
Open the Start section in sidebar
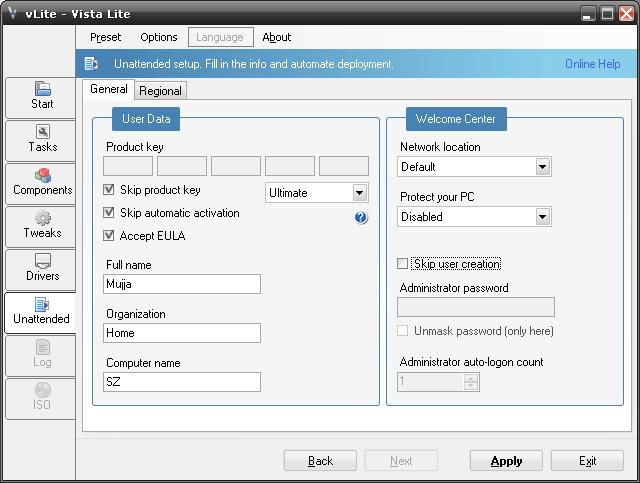coord(41,97)
